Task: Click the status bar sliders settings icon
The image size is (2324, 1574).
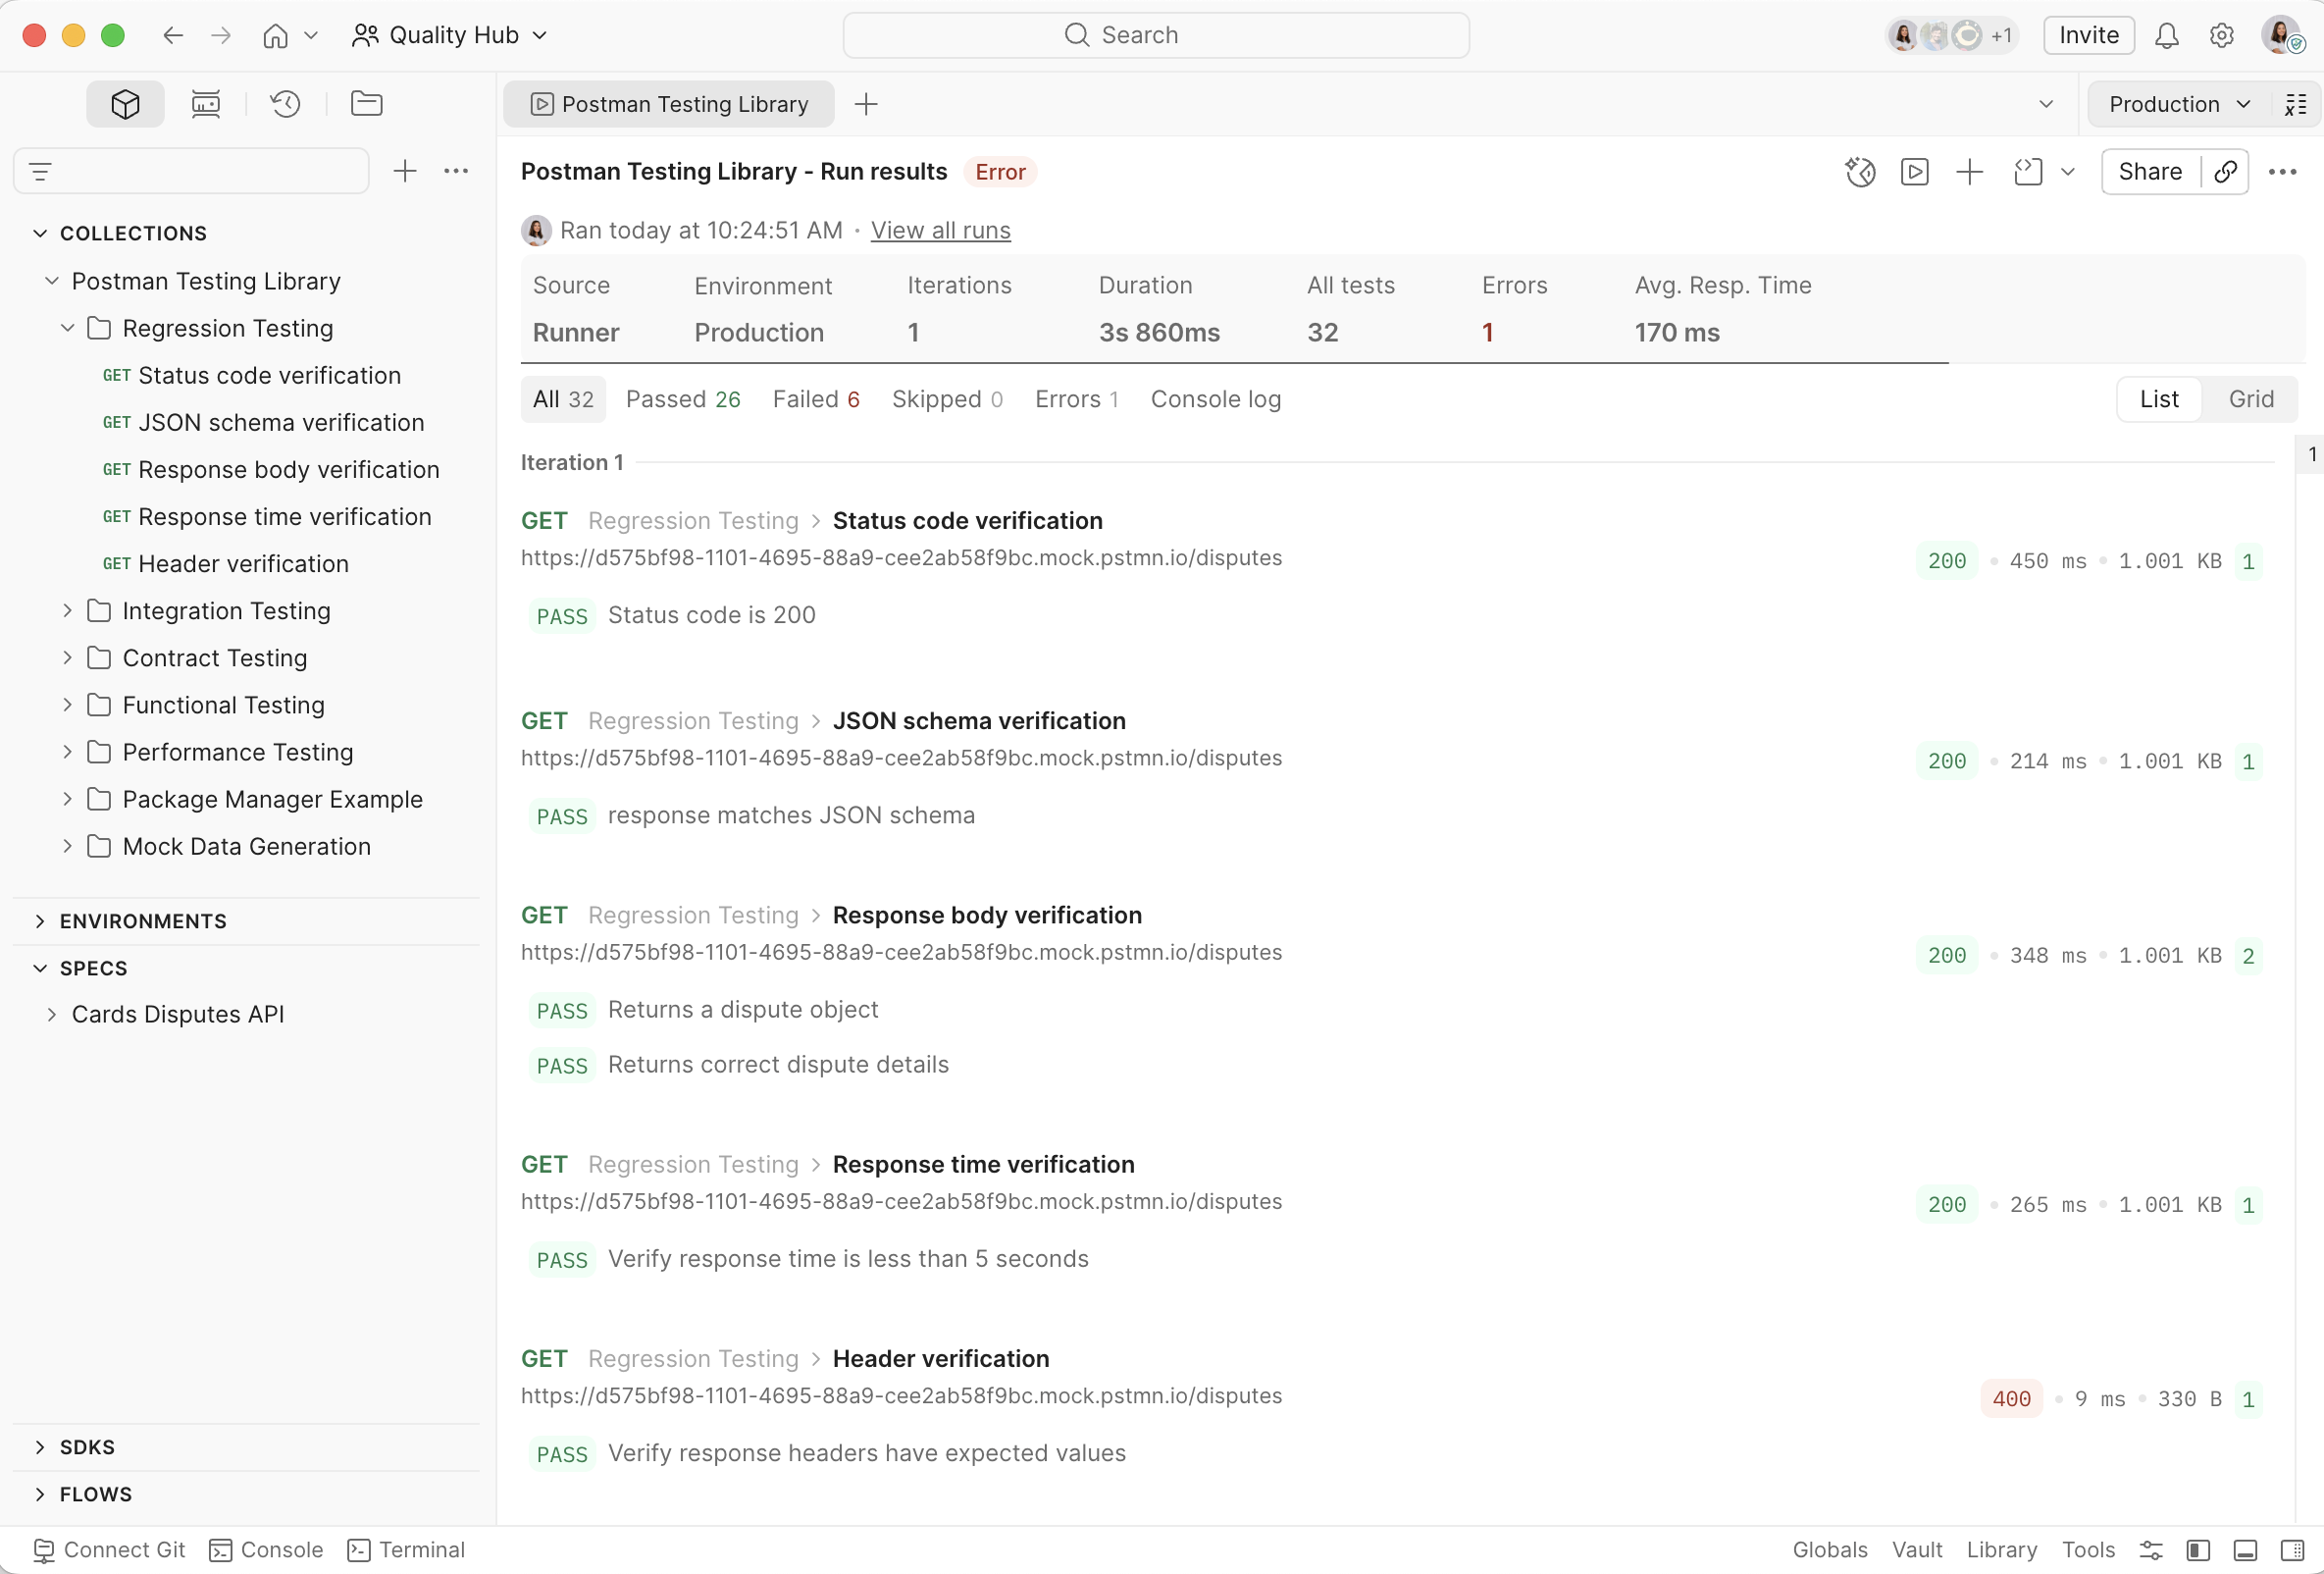Action: click(2151, 1549)
